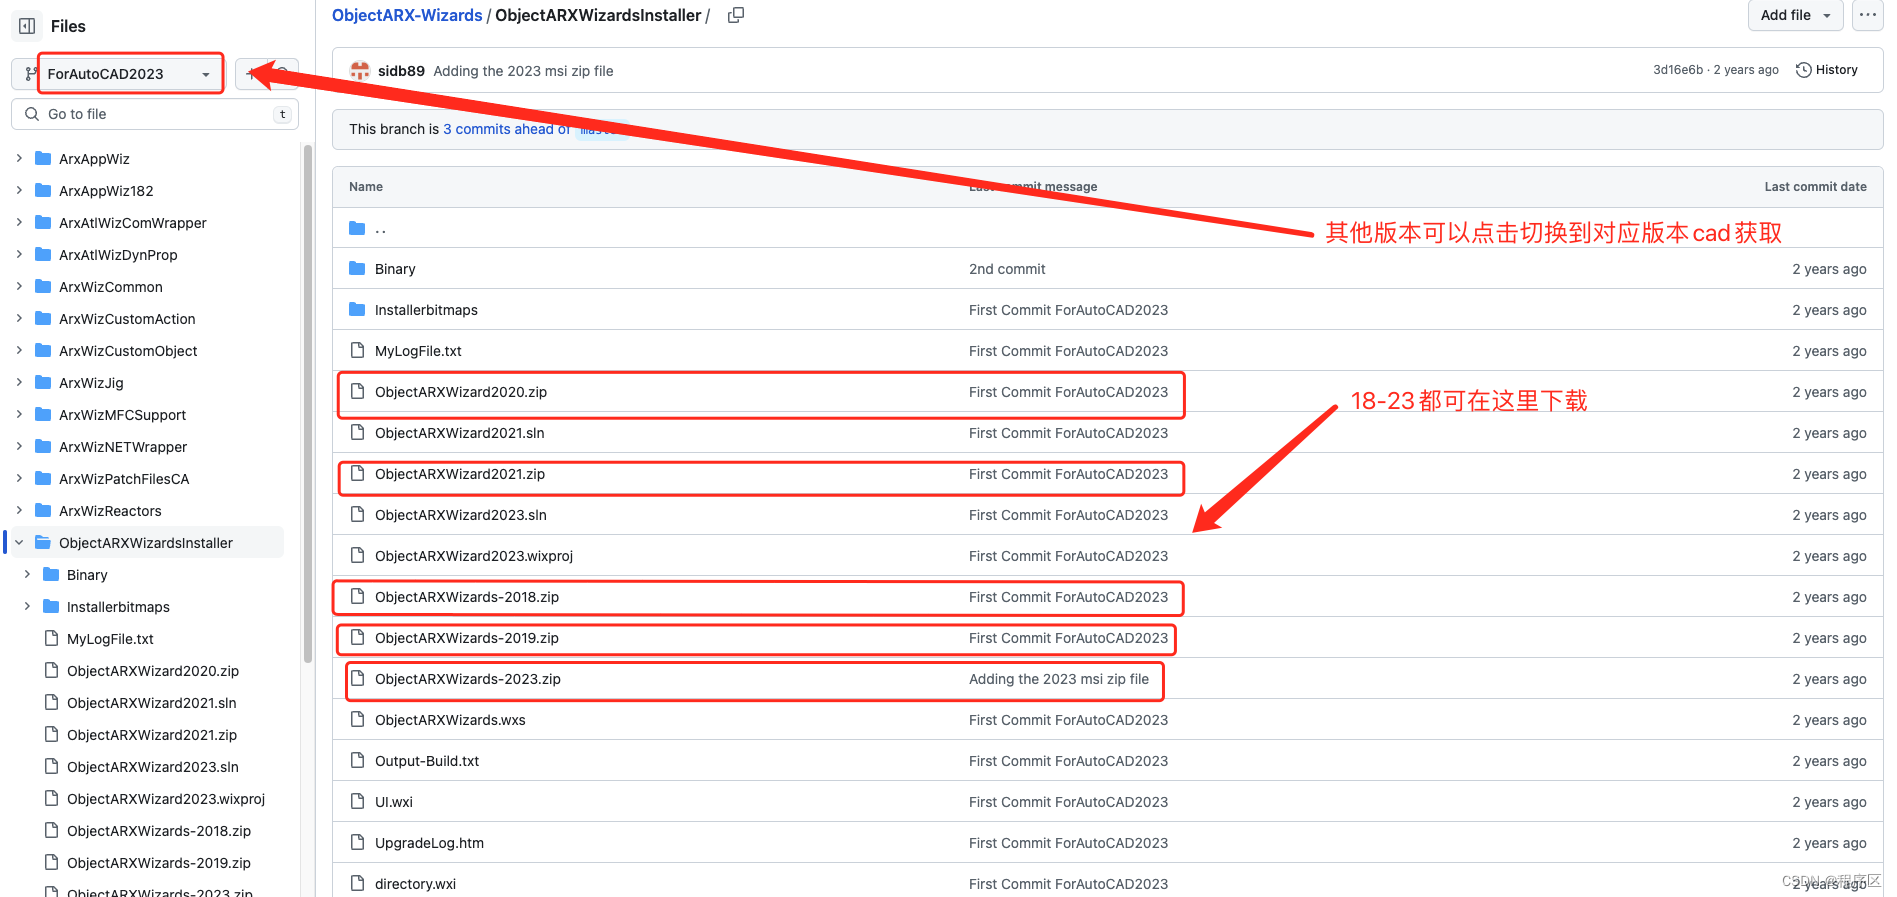This screenshot has width=1897, height=897.
Task: Open commit History
Action: point(1827,70)
